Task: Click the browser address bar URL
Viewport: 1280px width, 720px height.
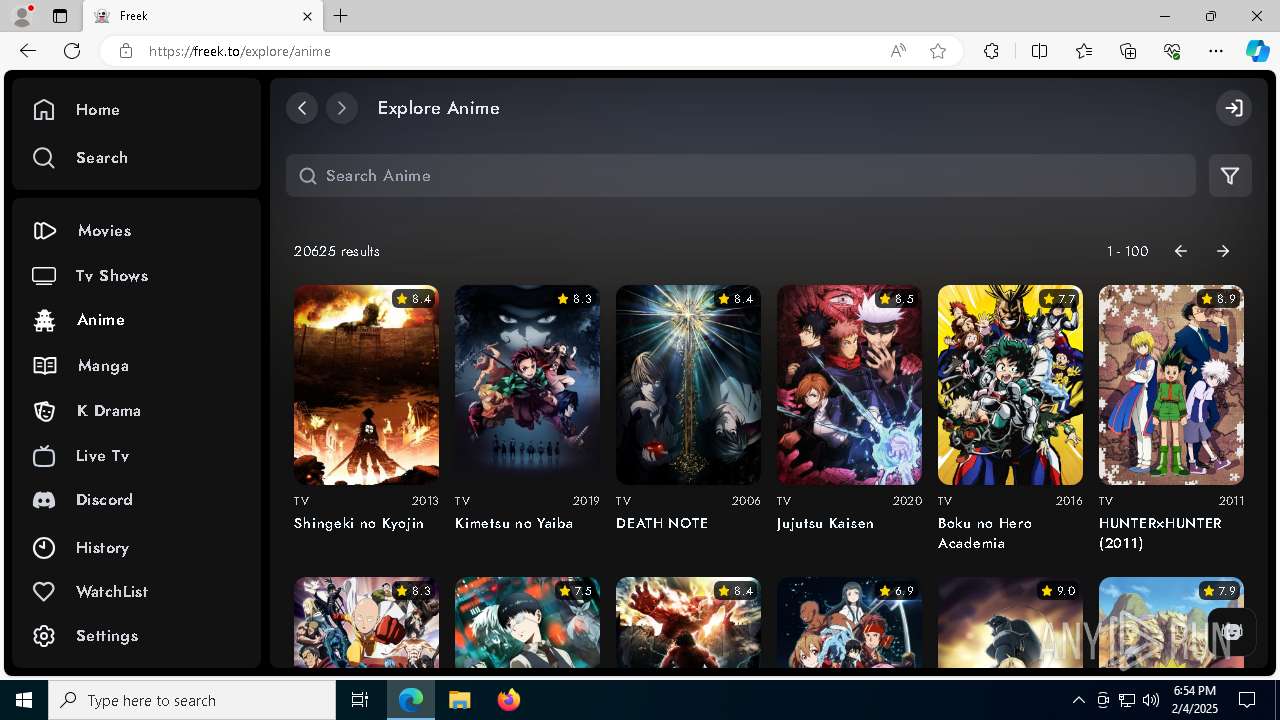Action: coord(240,51)
